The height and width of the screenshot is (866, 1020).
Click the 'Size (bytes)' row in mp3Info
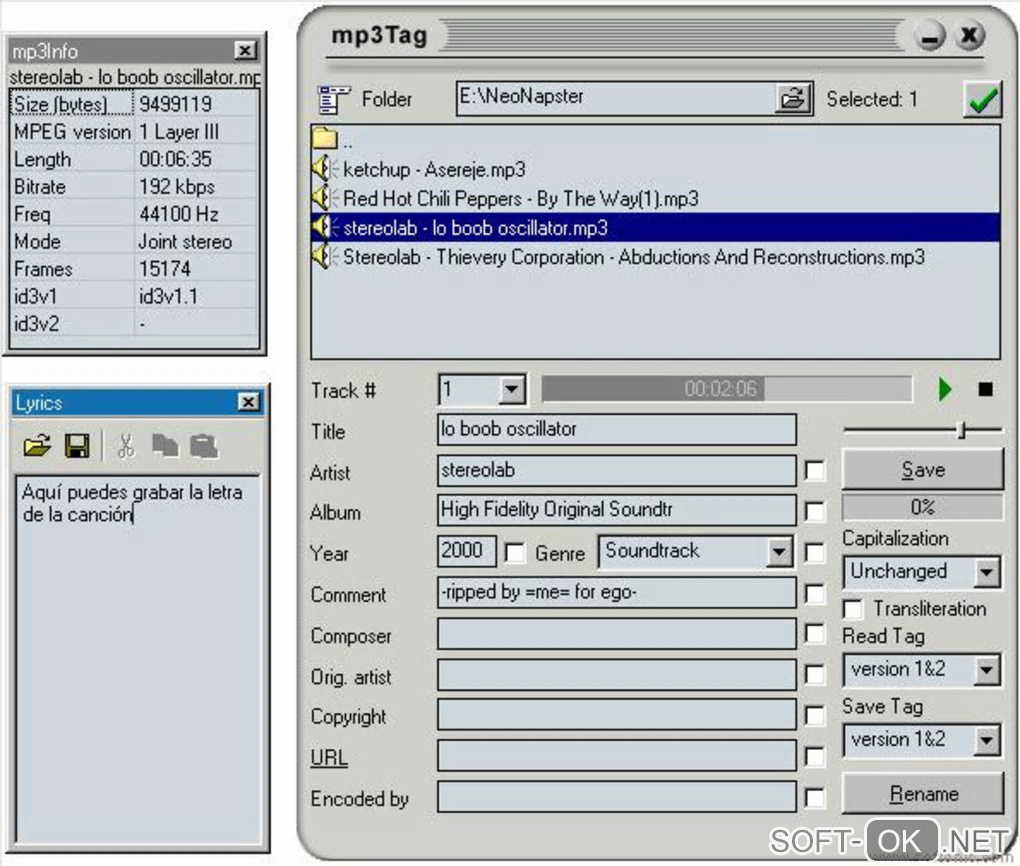(135, 104)
